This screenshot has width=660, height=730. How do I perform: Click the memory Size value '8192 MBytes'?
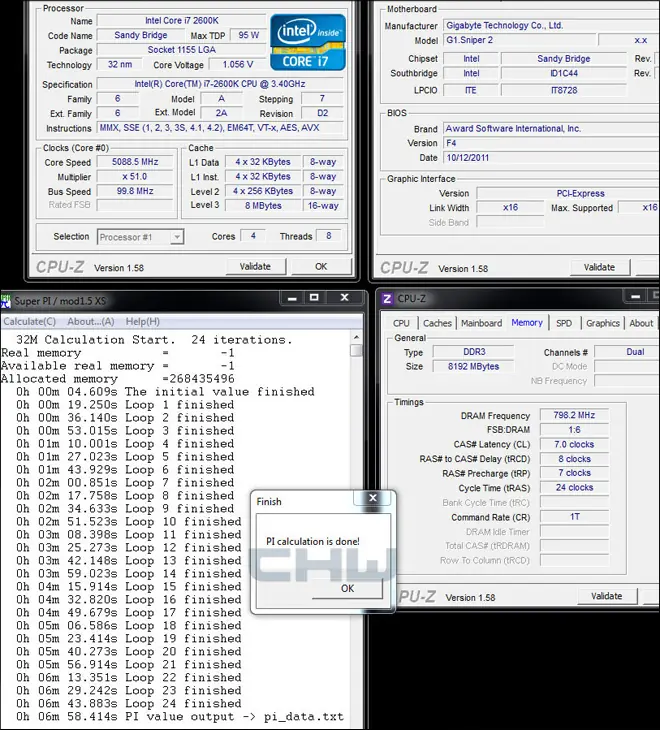click(x=474, y=366)
